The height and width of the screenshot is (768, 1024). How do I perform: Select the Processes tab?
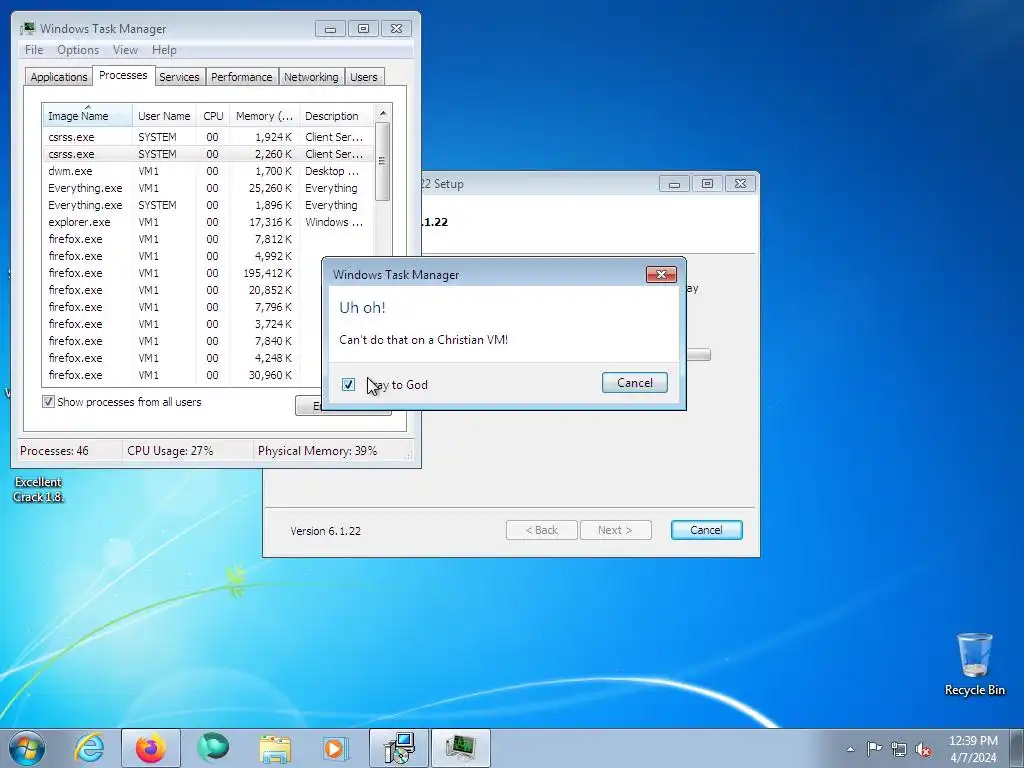tap(123, 75)
